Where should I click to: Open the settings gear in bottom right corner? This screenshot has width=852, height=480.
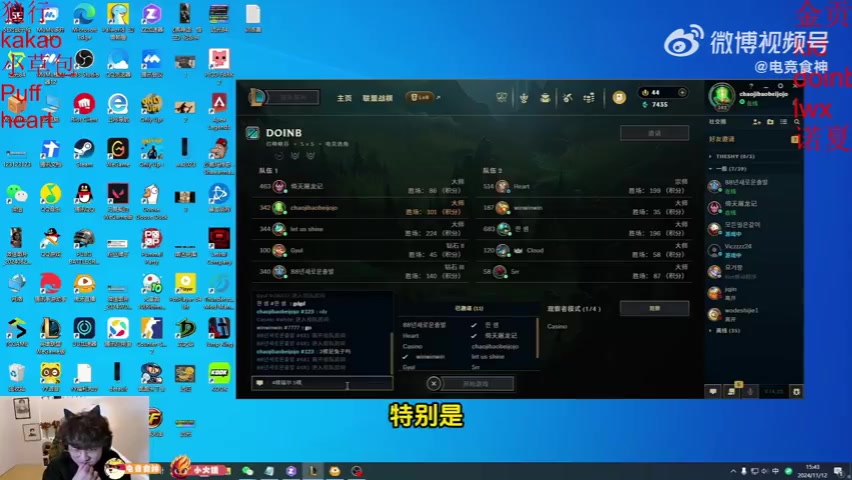[x=797, y=391]
